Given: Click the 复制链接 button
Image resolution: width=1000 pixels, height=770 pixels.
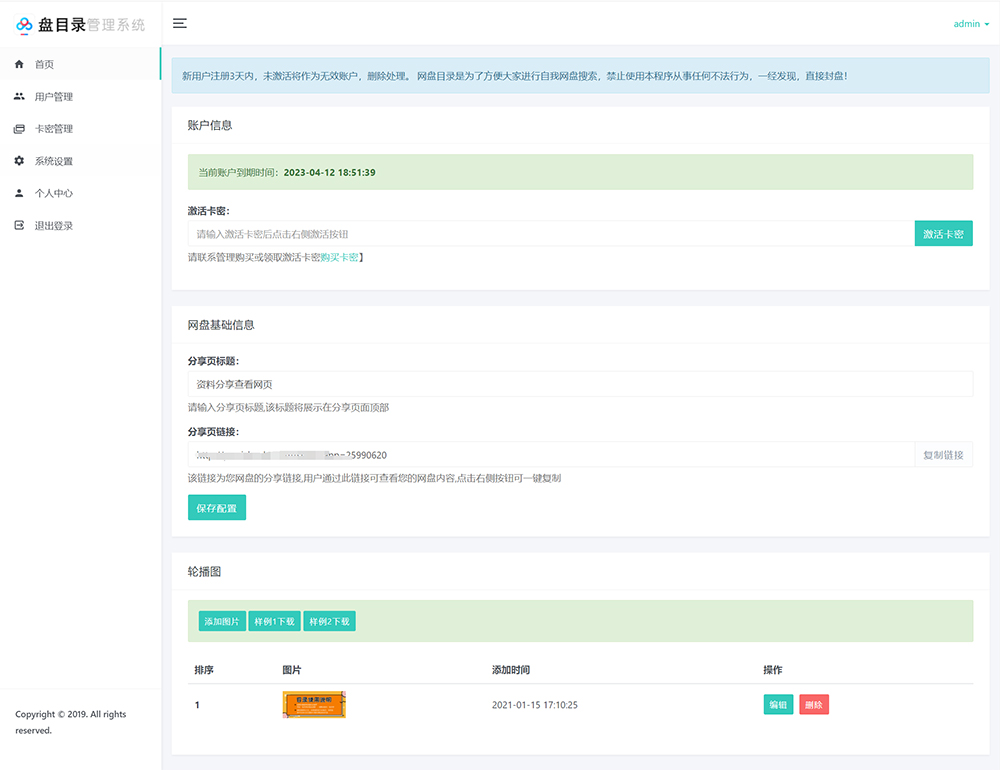Looking at the screenshot, I should 943,455.
